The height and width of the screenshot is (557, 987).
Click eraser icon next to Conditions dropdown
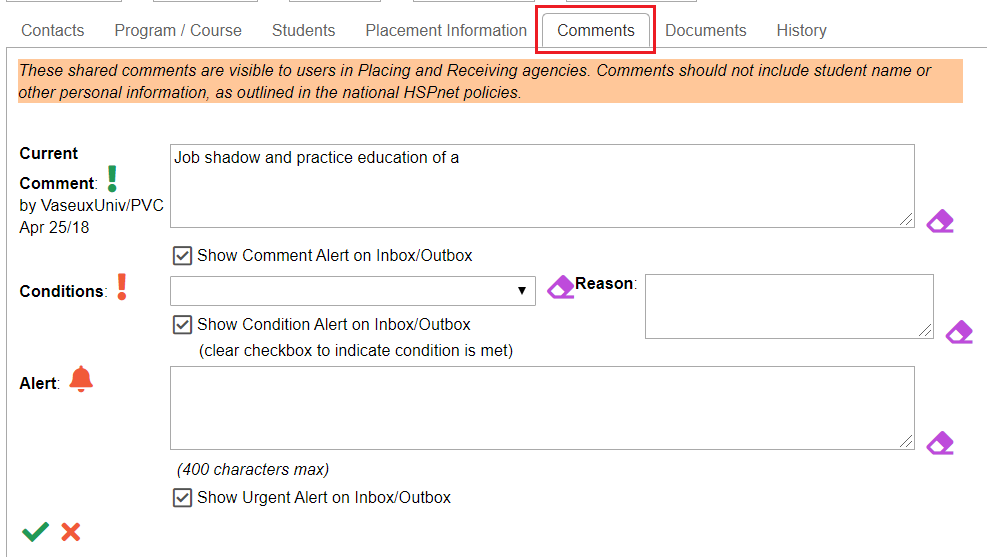560,287
